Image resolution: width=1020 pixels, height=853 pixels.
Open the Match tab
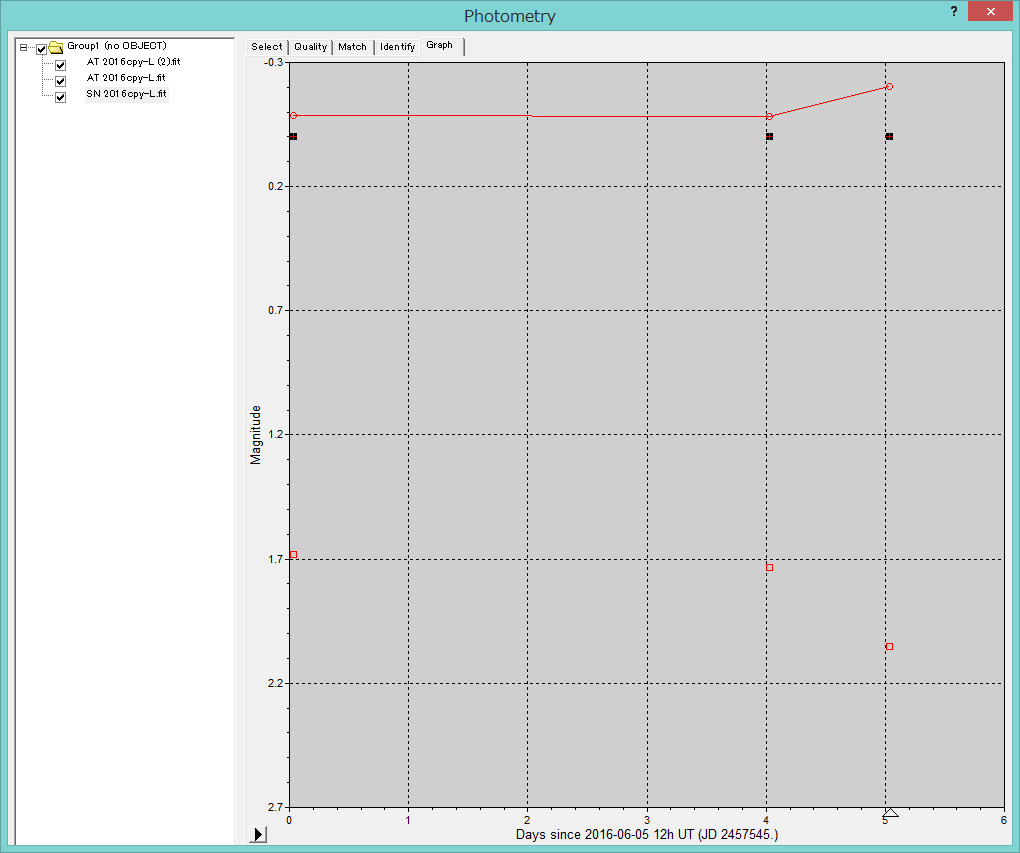coord(353,47)
